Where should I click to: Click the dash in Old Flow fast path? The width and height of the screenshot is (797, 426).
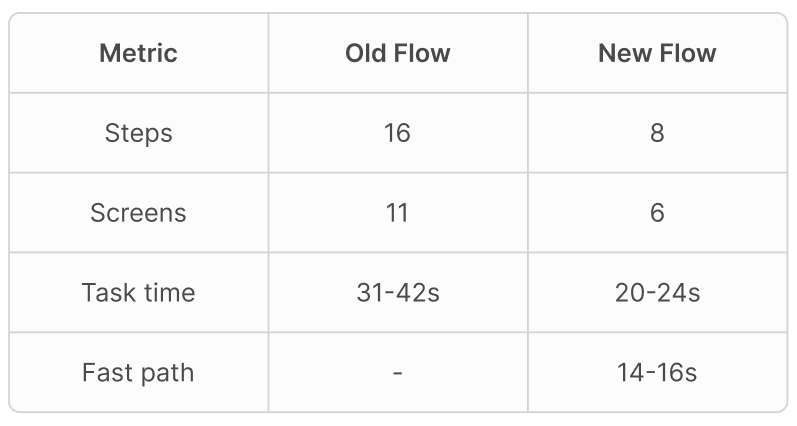397,374
